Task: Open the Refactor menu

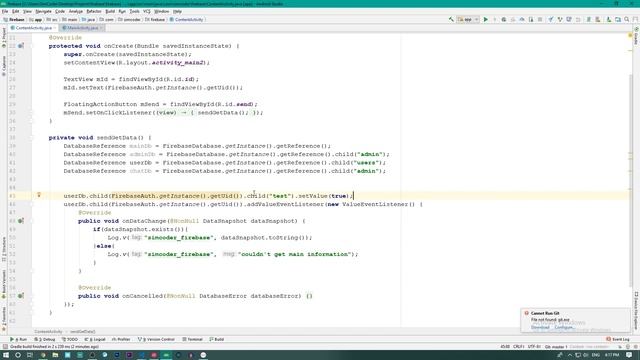Action: coord(93,11)
